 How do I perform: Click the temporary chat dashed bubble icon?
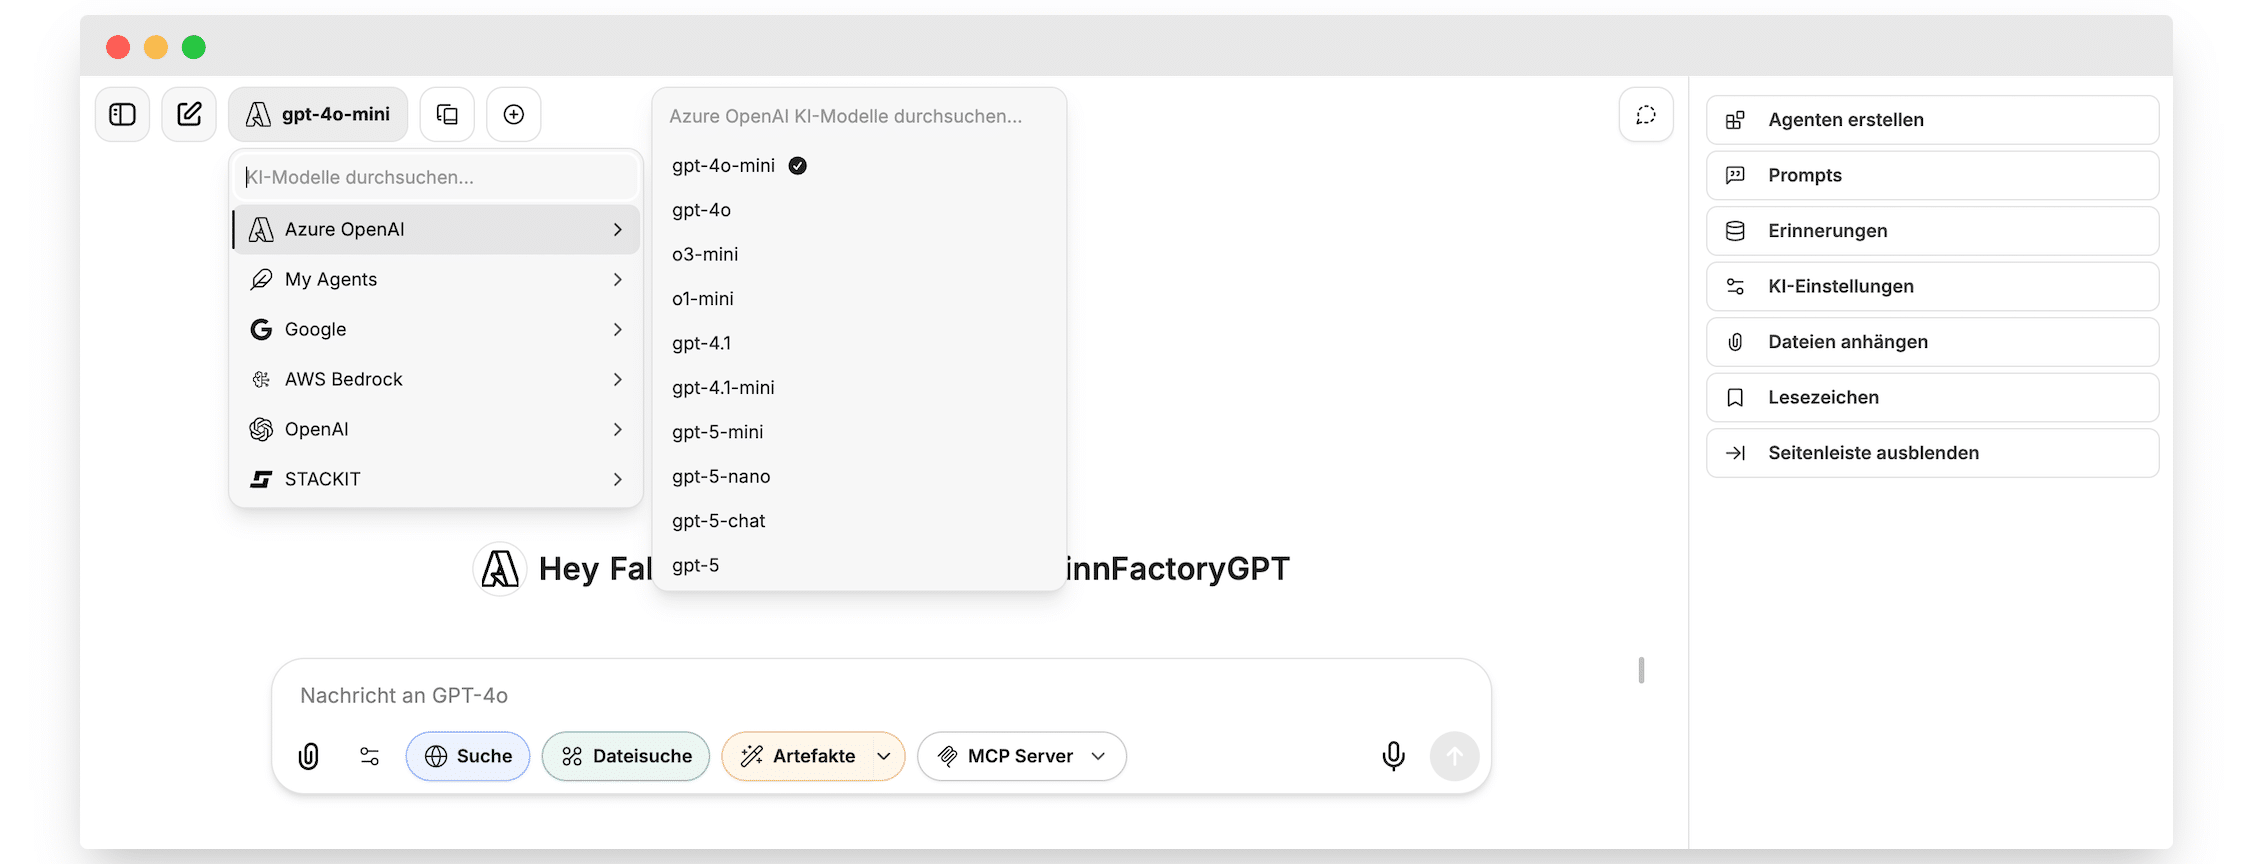coord(1646,115)
